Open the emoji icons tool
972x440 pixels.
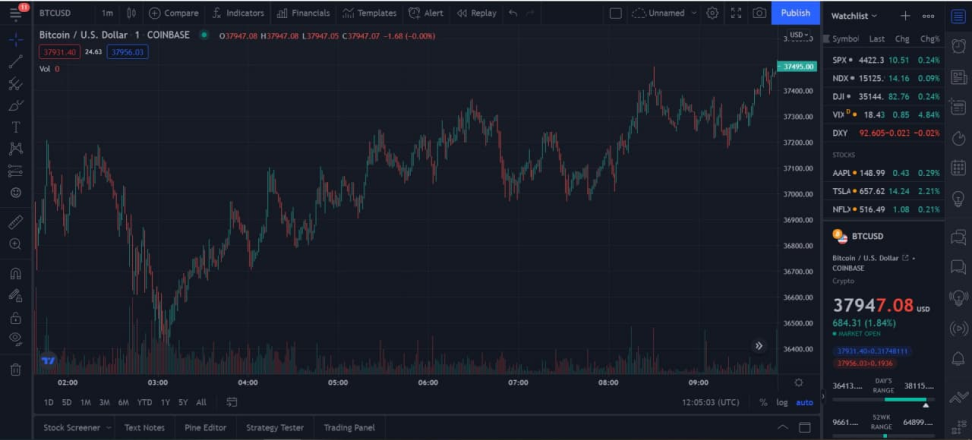[16, 193]
